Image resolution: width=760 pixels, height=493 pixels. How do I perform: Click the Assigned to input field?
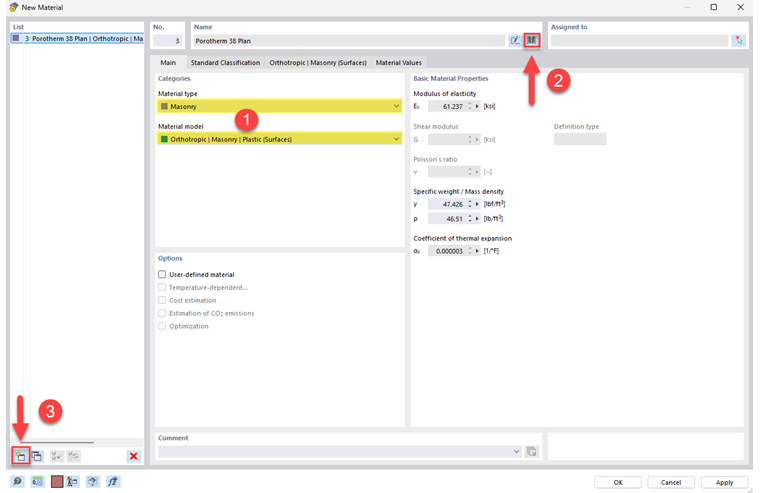click(x=639, y=41)
